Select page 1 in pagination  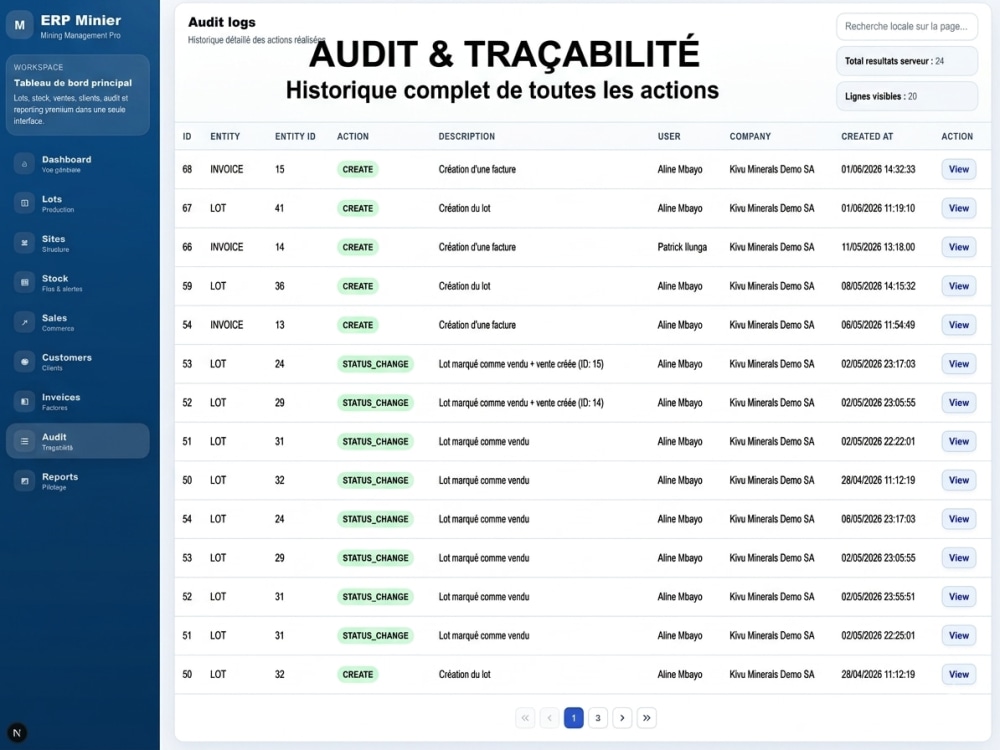(x=573, y=718)
